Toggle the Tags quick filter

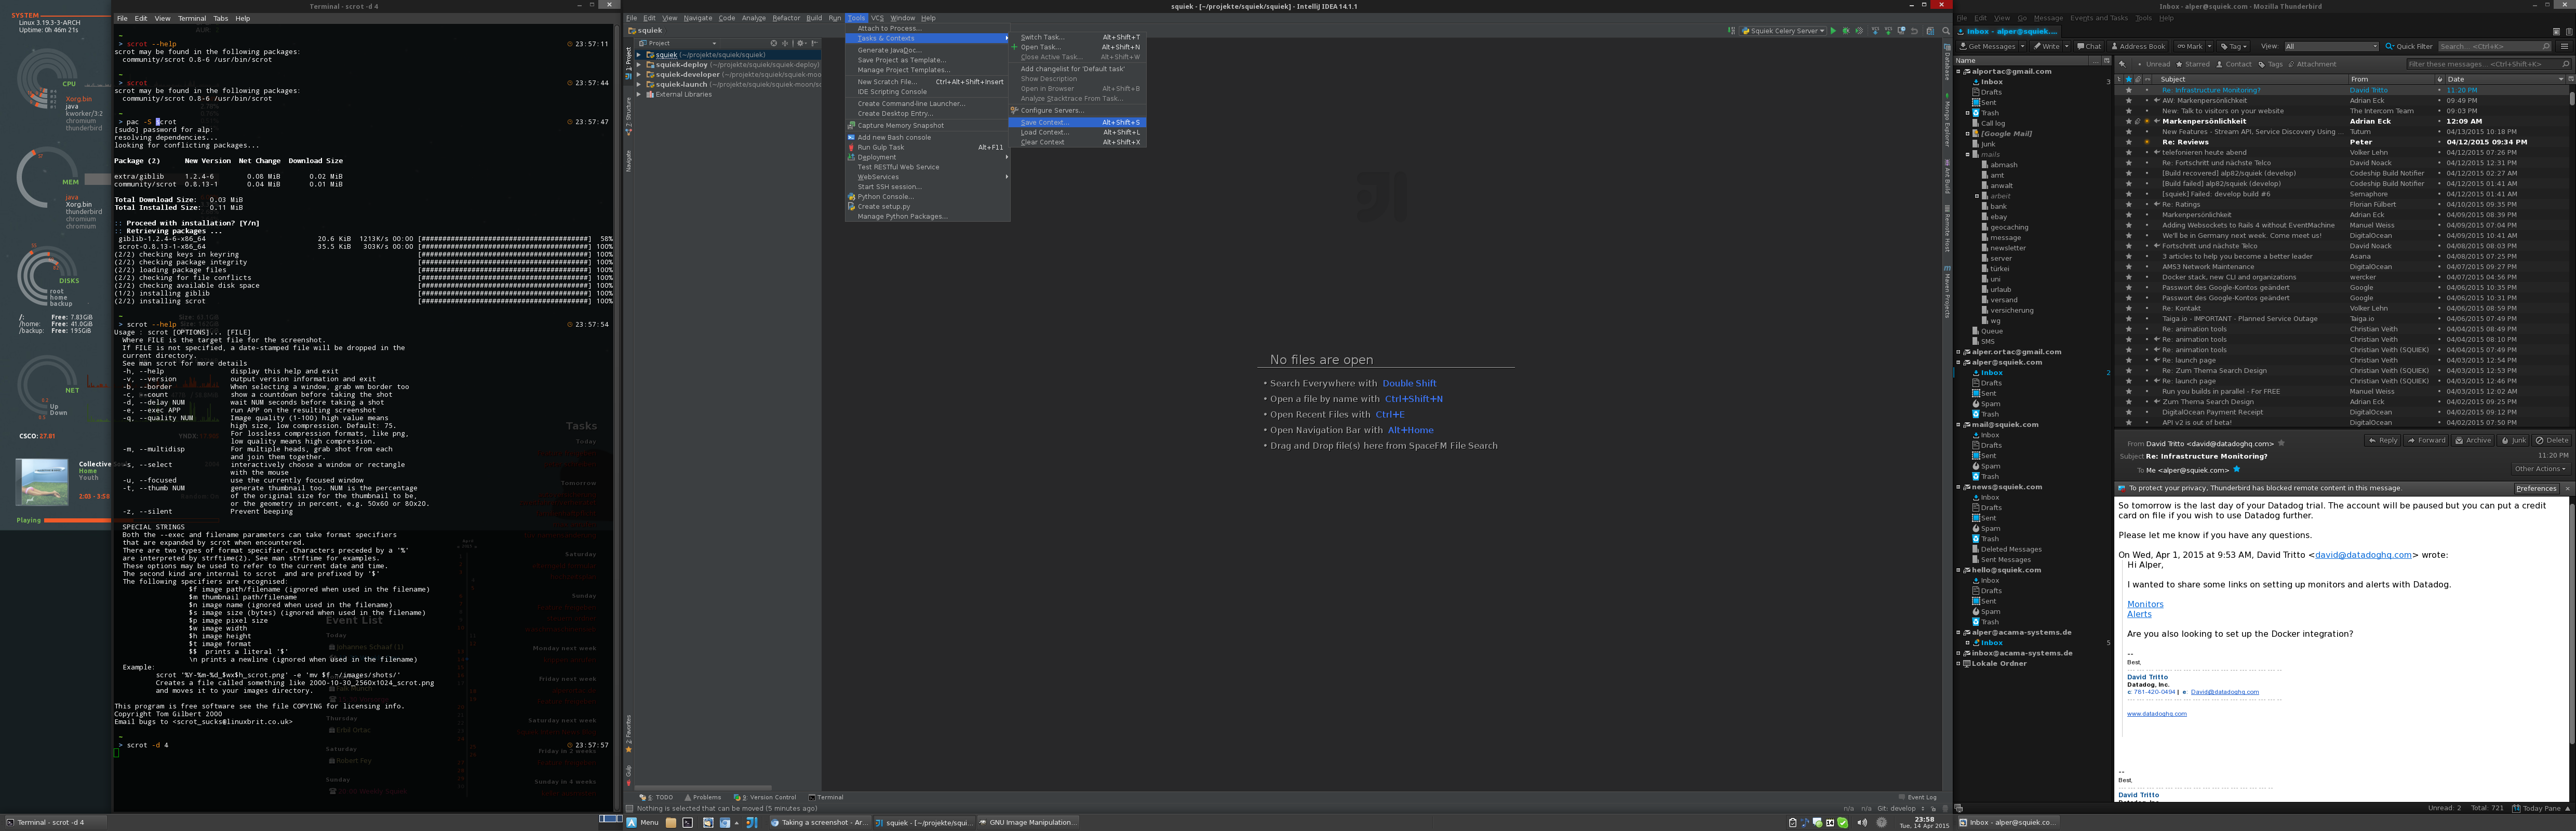(x=2270, y=64)
